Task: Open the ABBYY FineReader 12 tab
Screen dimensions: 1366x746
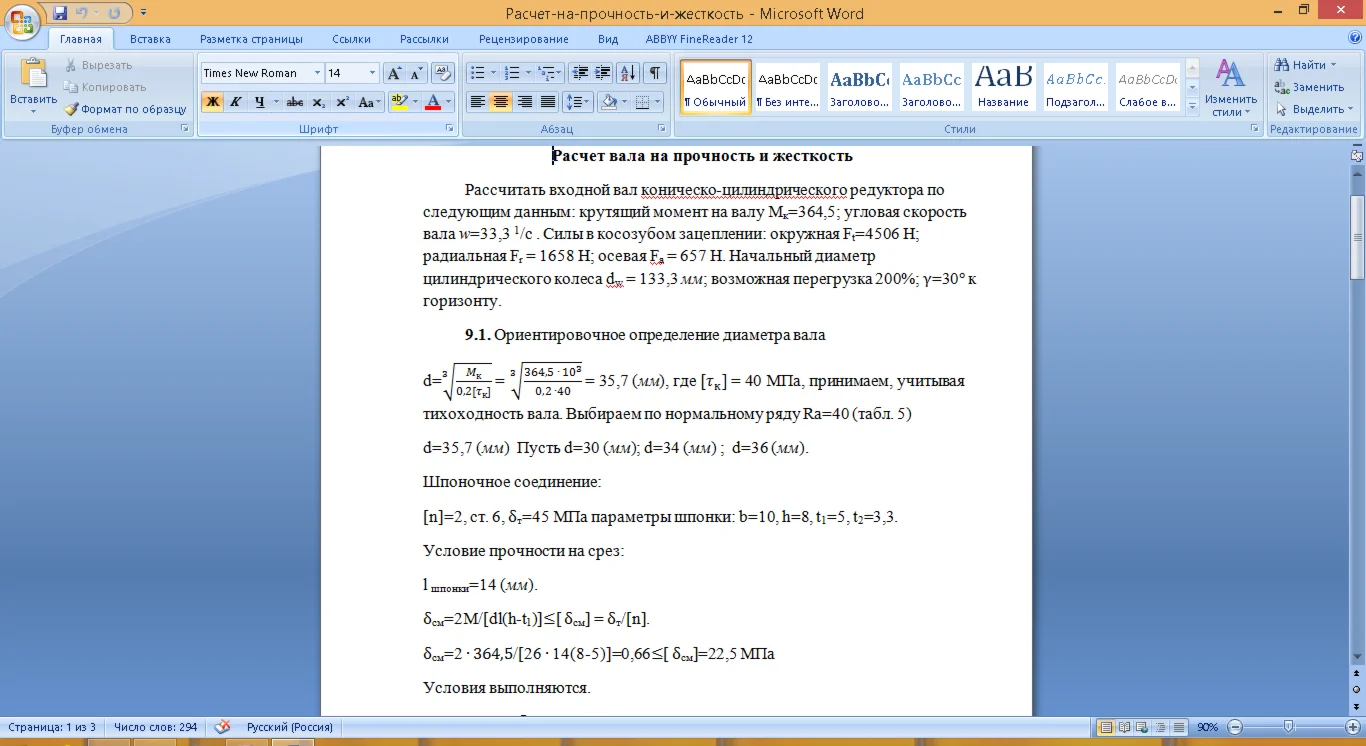Action: pos(700,39)
